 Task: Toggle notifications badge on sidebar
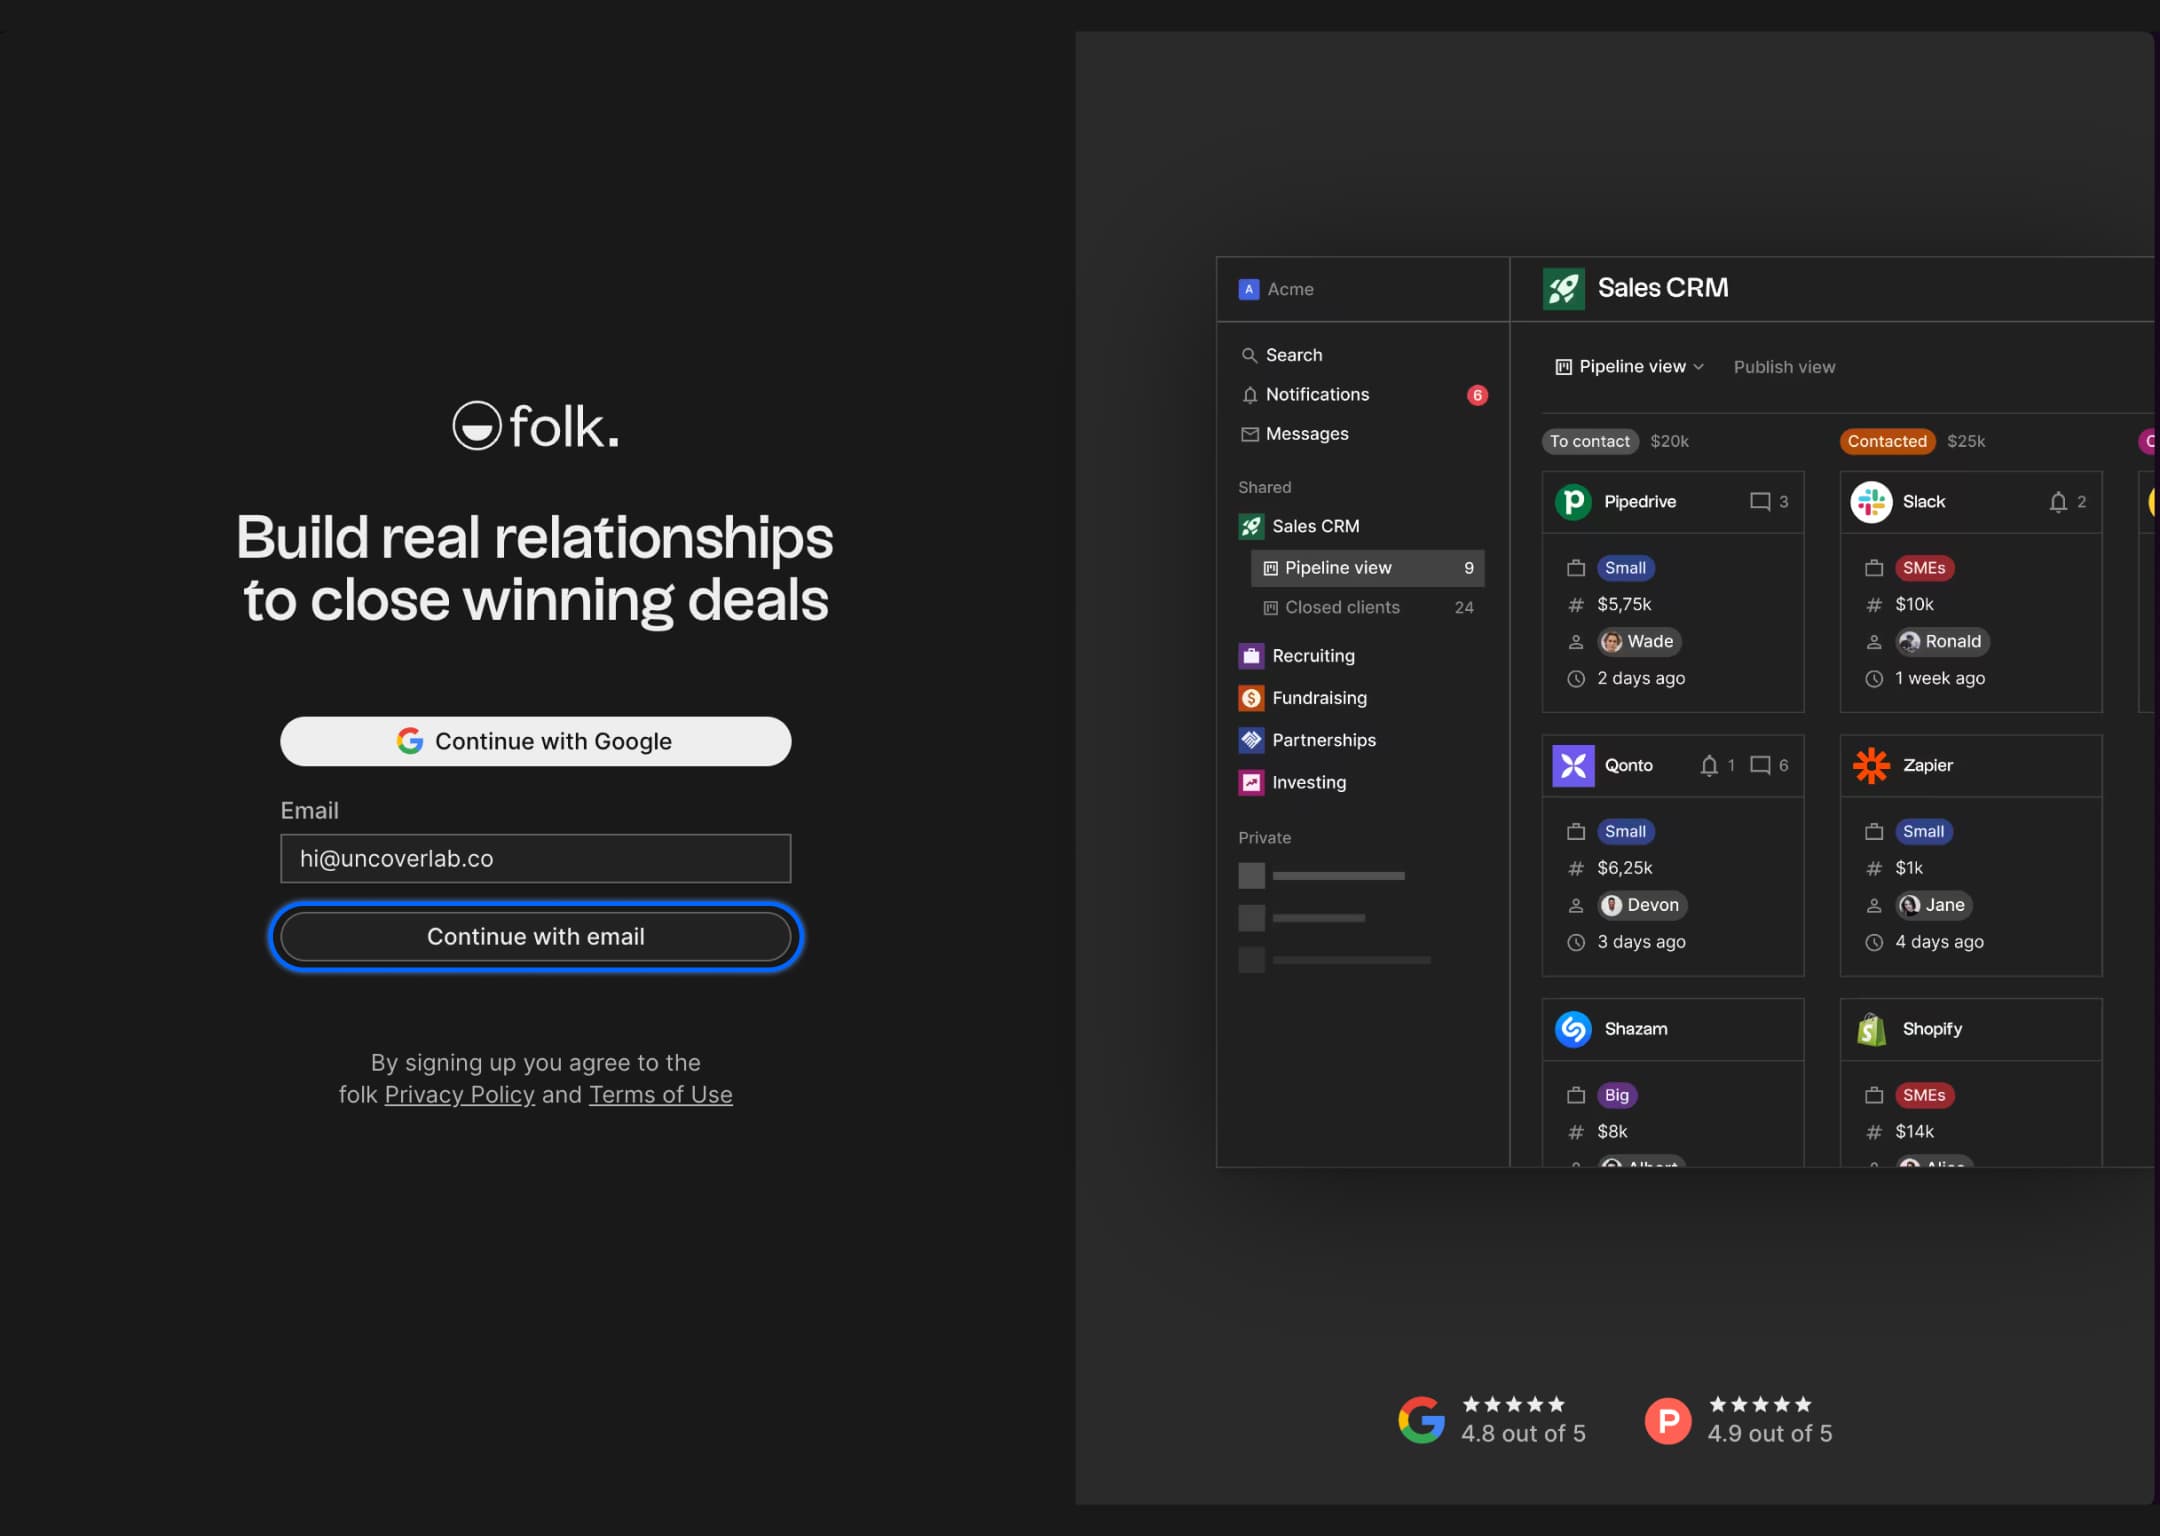coord(1474,394)
